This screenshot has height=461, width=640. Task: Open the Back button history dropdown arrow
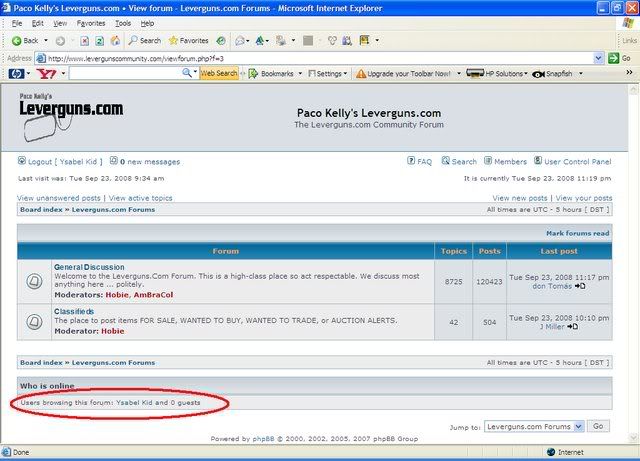click(x=46, y=40)
